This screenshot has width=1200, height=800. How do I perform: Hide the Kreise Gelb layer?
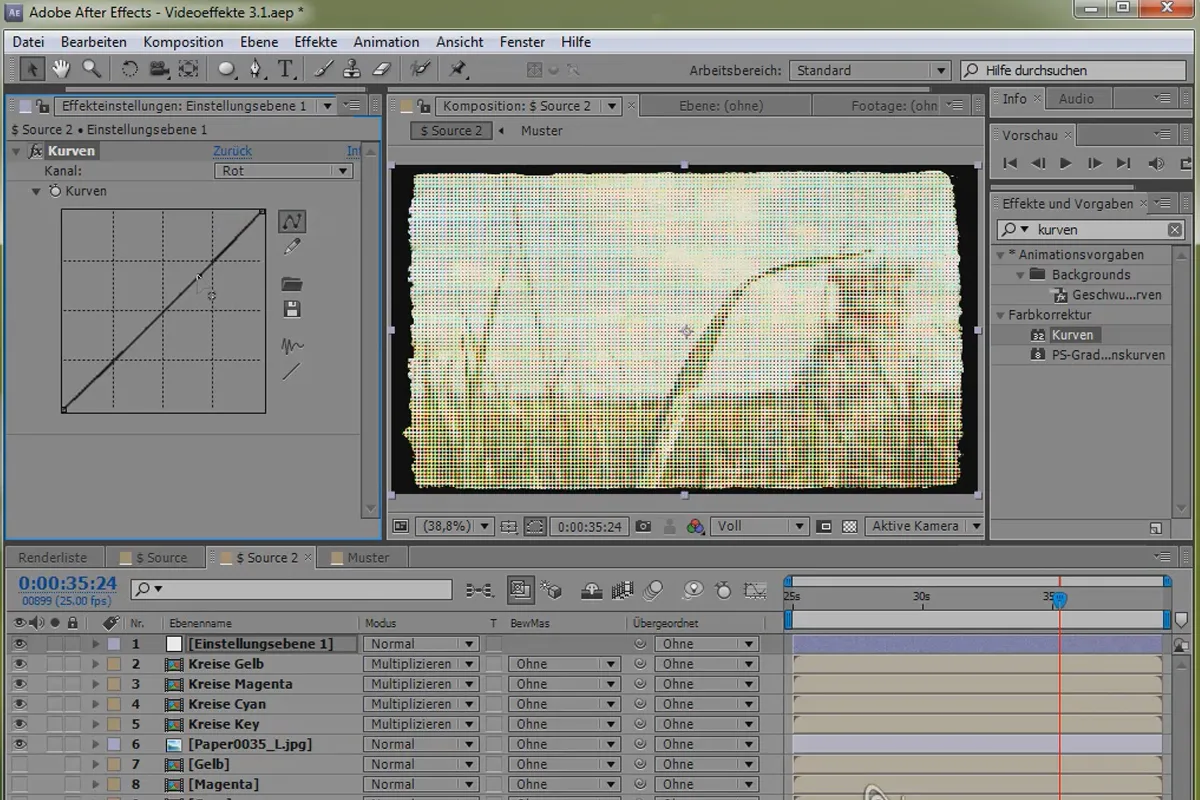pos(19,664)
